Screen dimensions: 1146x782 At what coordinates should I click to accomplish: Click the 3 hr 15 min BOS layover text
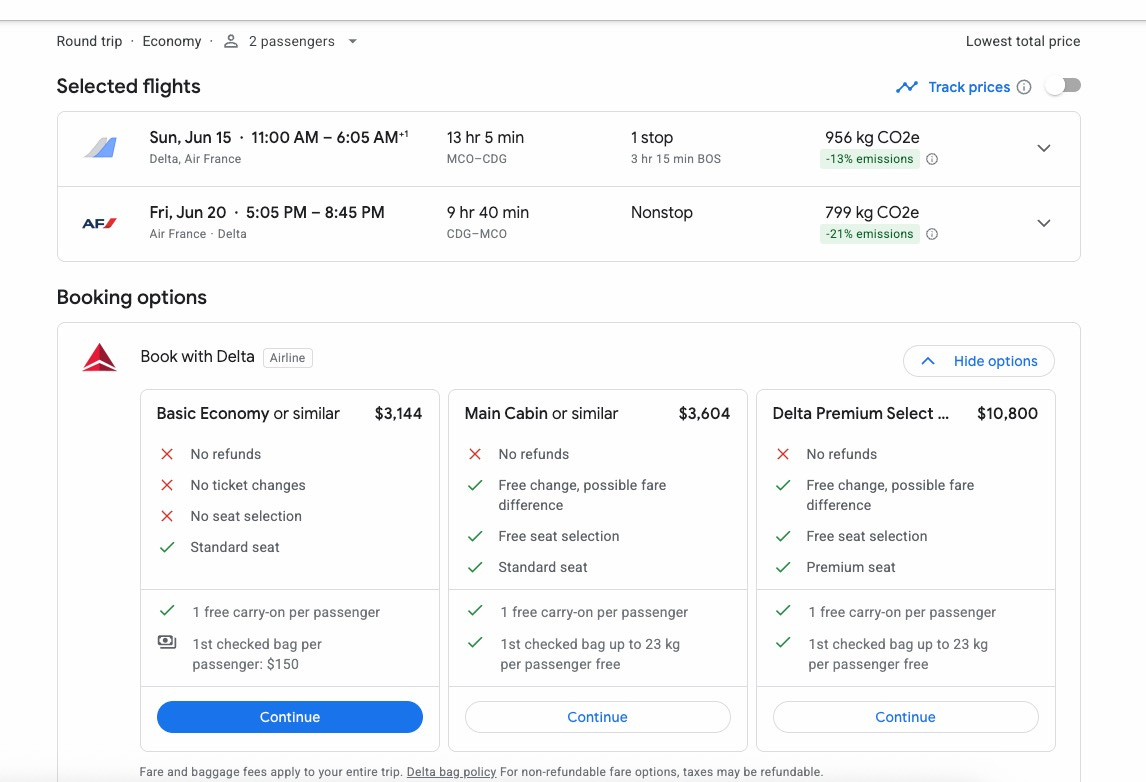[x=675, y=159]
